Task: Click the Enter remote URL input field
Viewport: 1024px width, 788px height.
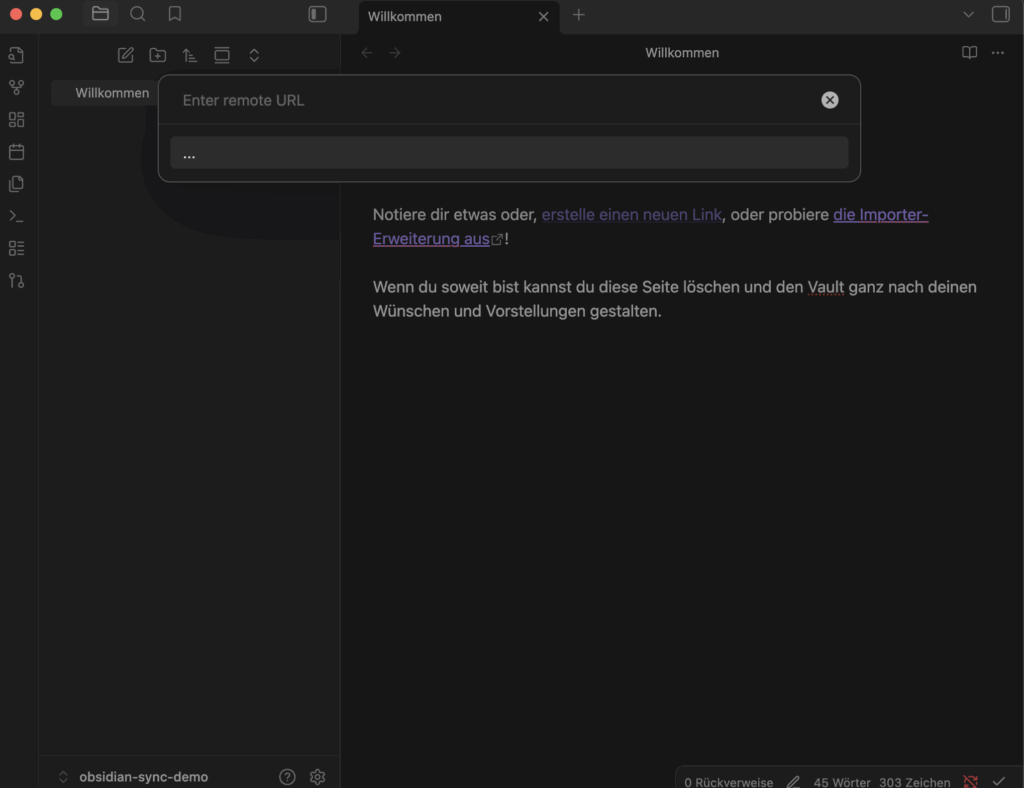Action: pos(490,100)
